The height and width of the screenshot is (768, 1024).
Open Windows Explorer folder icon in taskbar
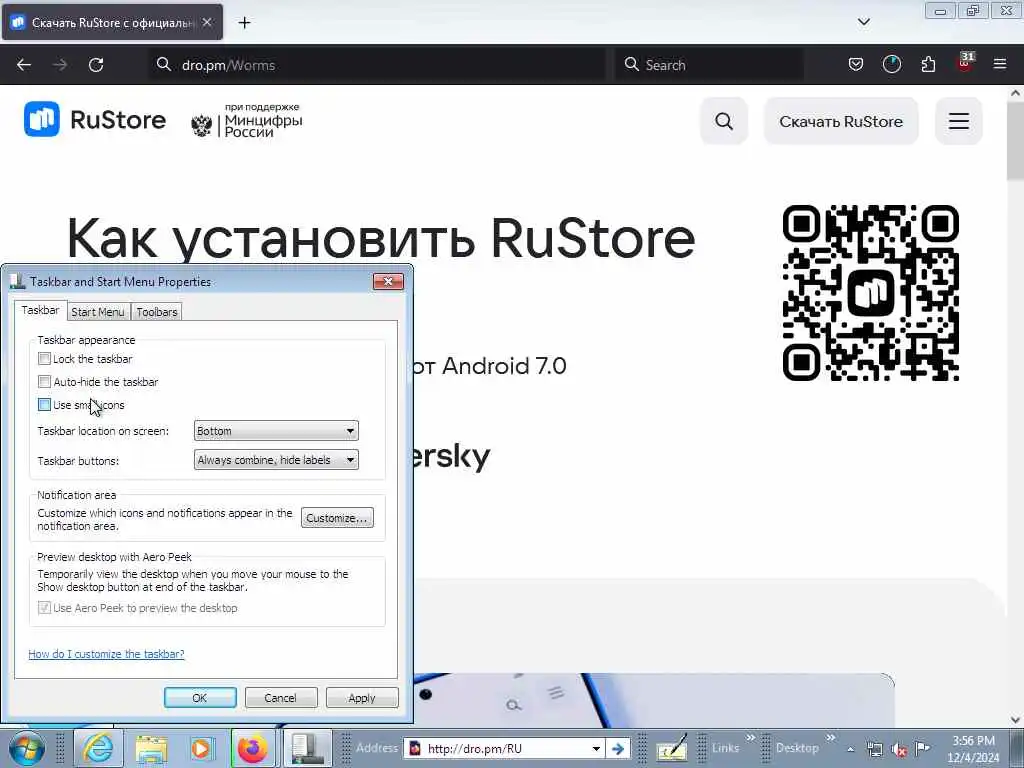tap(152, 748)
